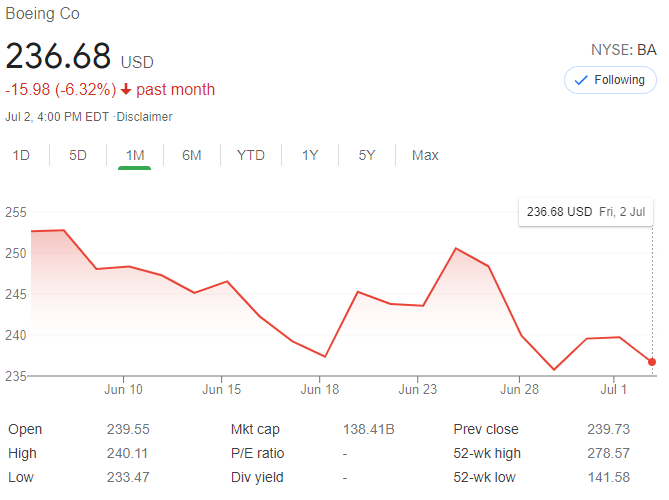This screenshot has width=669, height=500.
Task: Click the past month label
Action: tap(175, 90)
